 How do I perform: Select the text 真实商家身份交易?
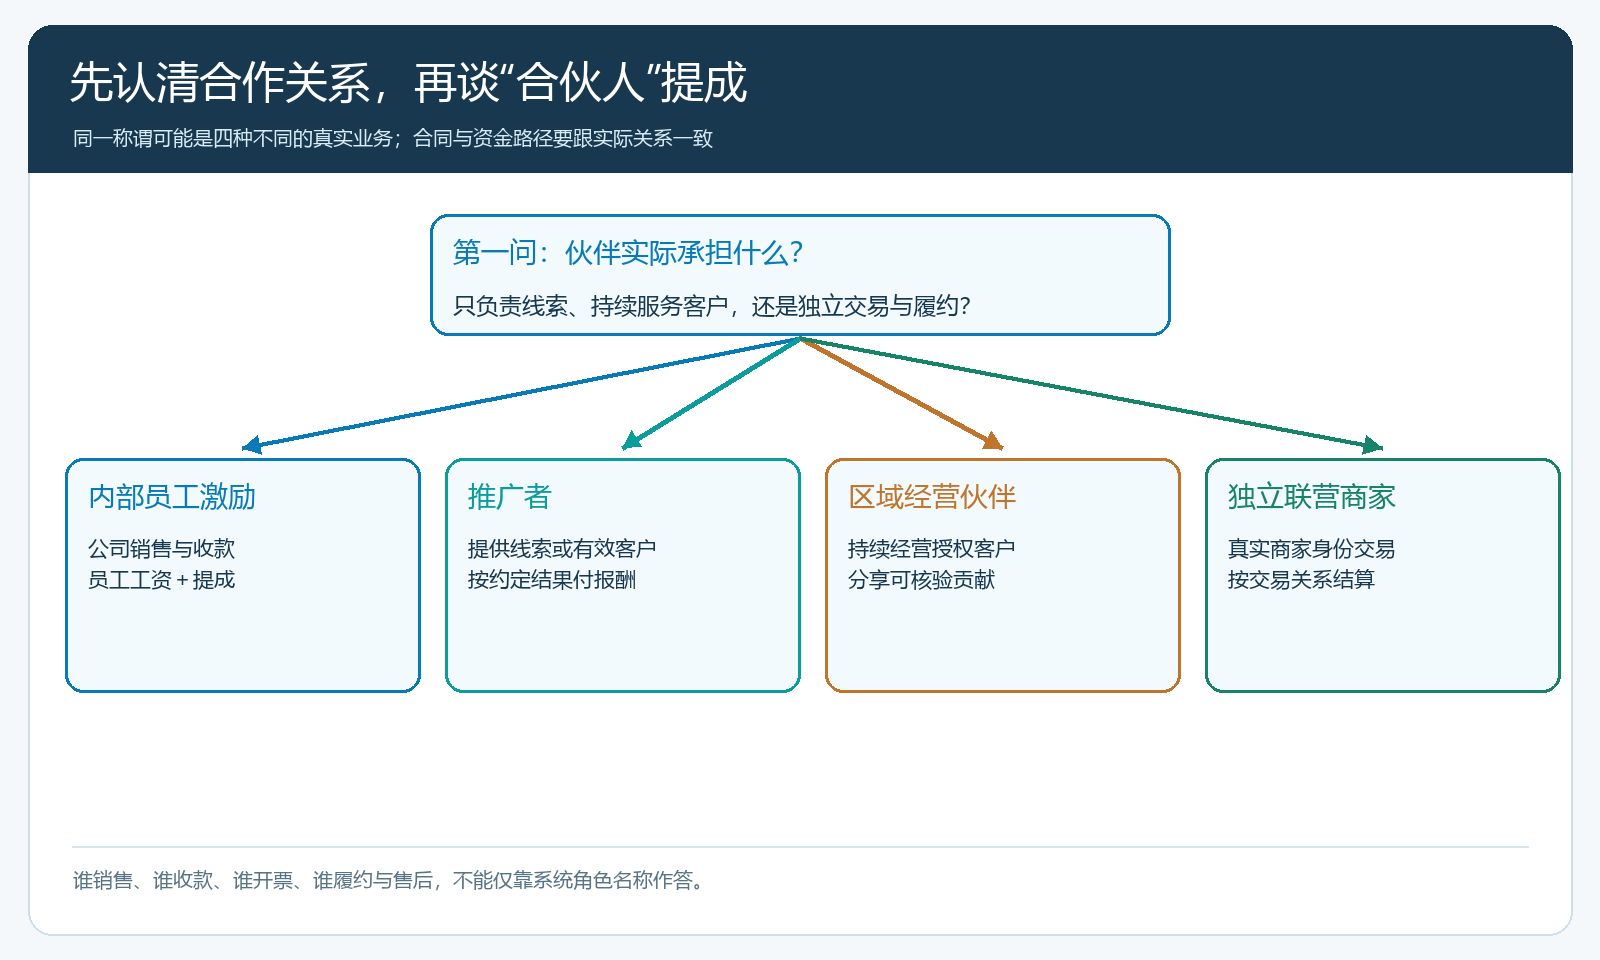(x=1311, y=549)
